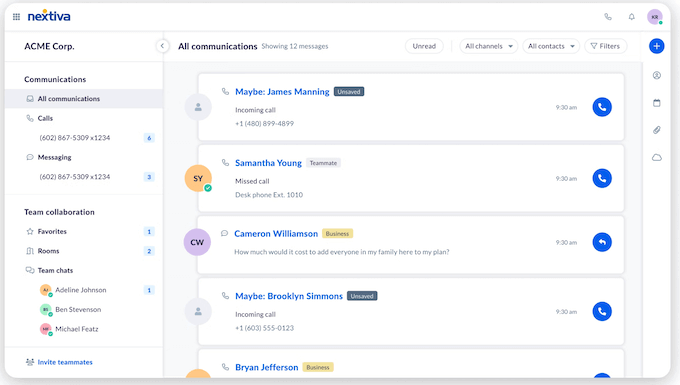Open the Maybe: Brooklyn Simmons contact name

[289, 296]
